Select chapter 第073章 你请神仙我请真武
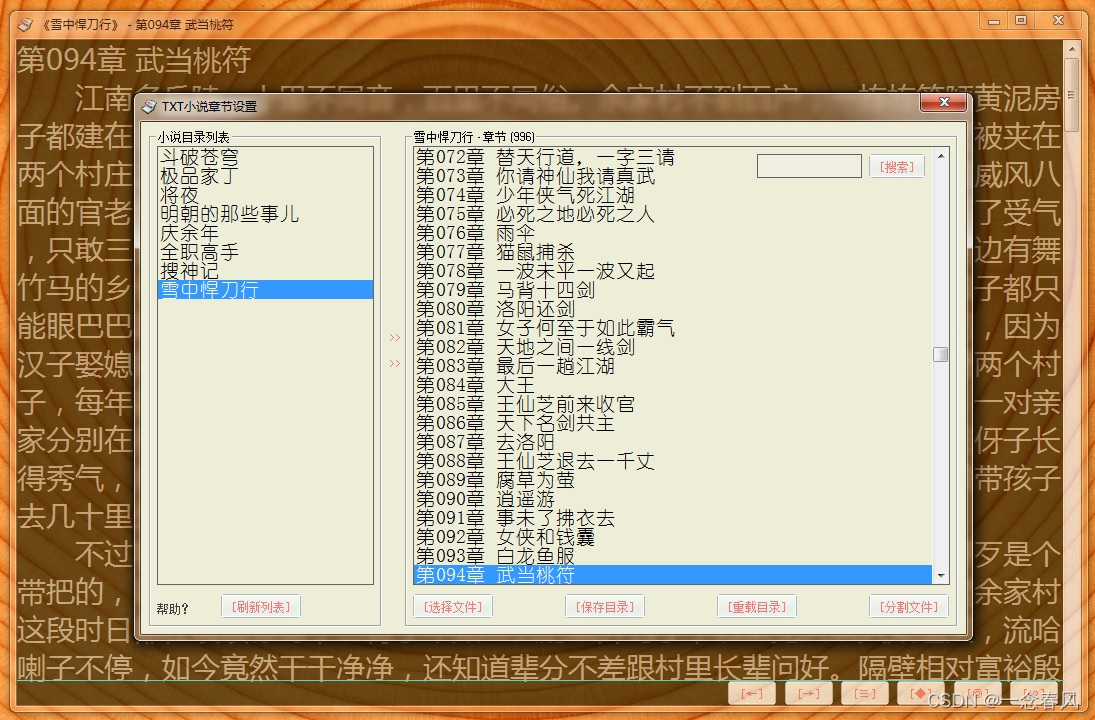The image size is (1095, 720). (x=673, y=176)
